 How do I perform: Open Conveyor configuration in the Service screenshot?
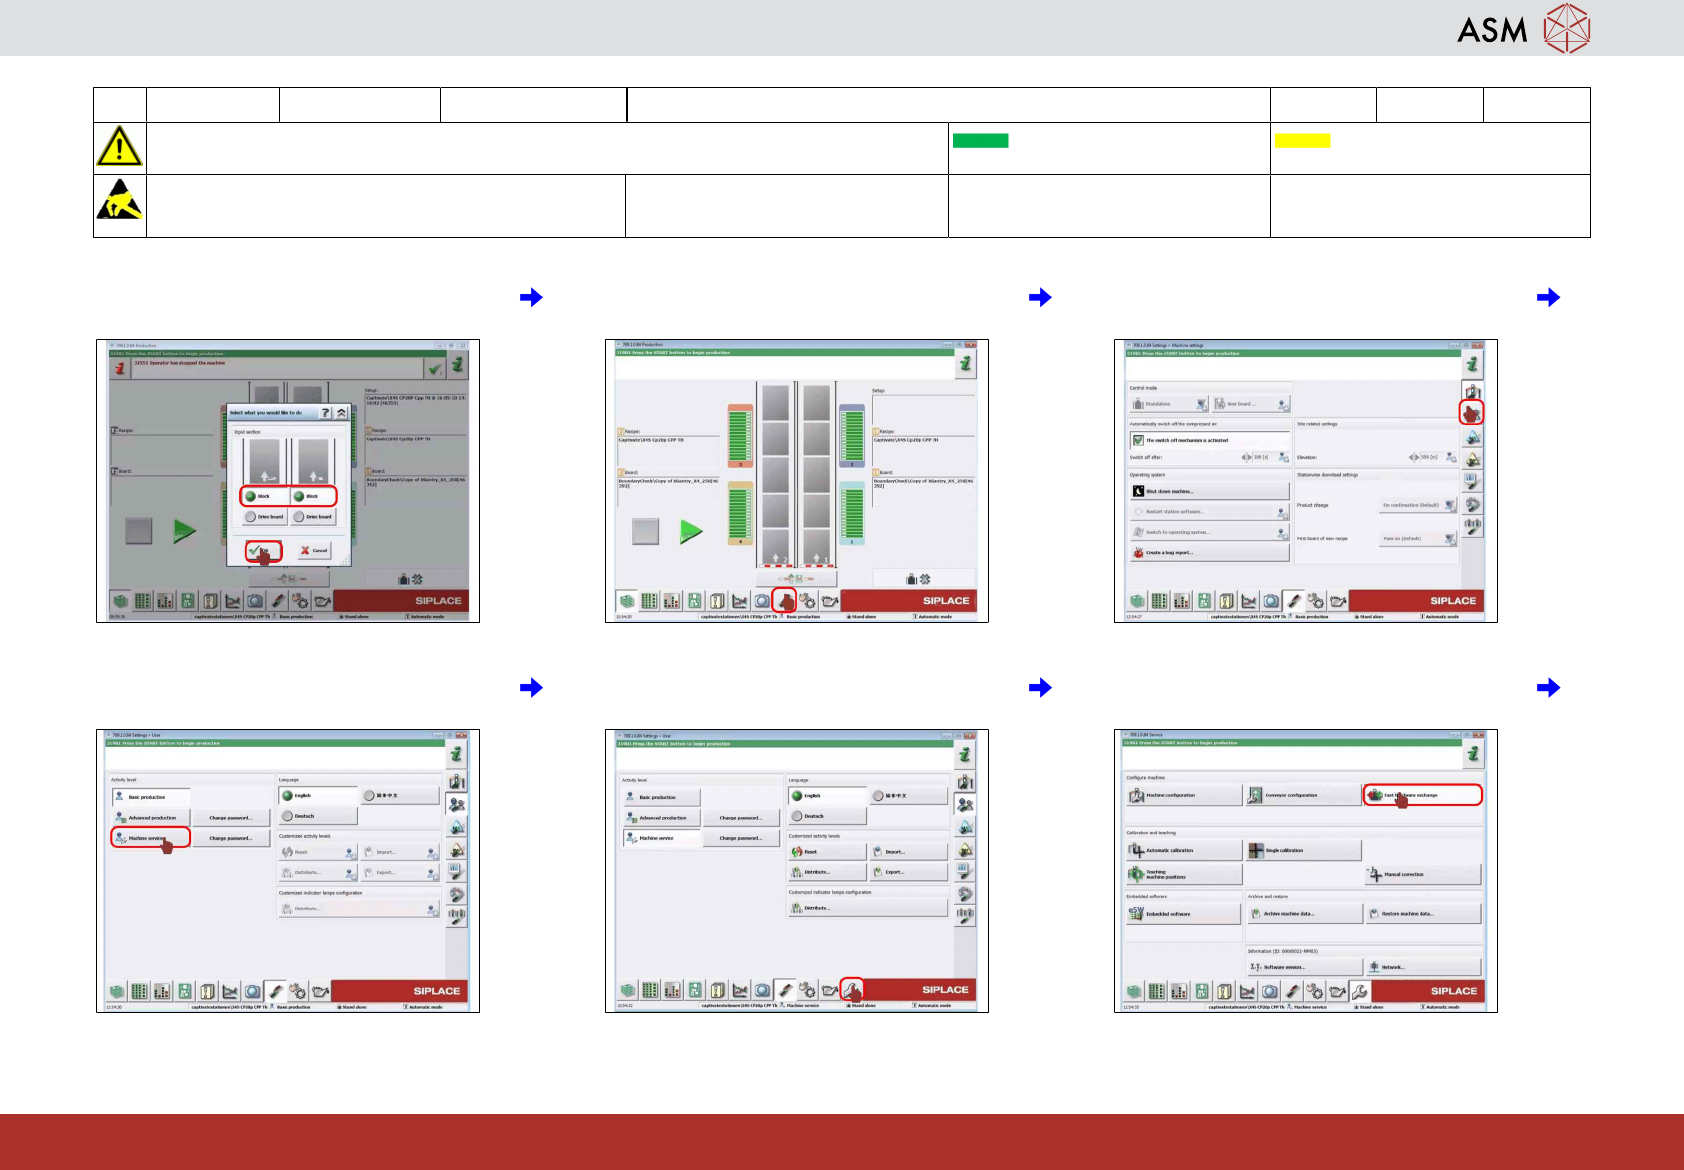click(1304, 795)
